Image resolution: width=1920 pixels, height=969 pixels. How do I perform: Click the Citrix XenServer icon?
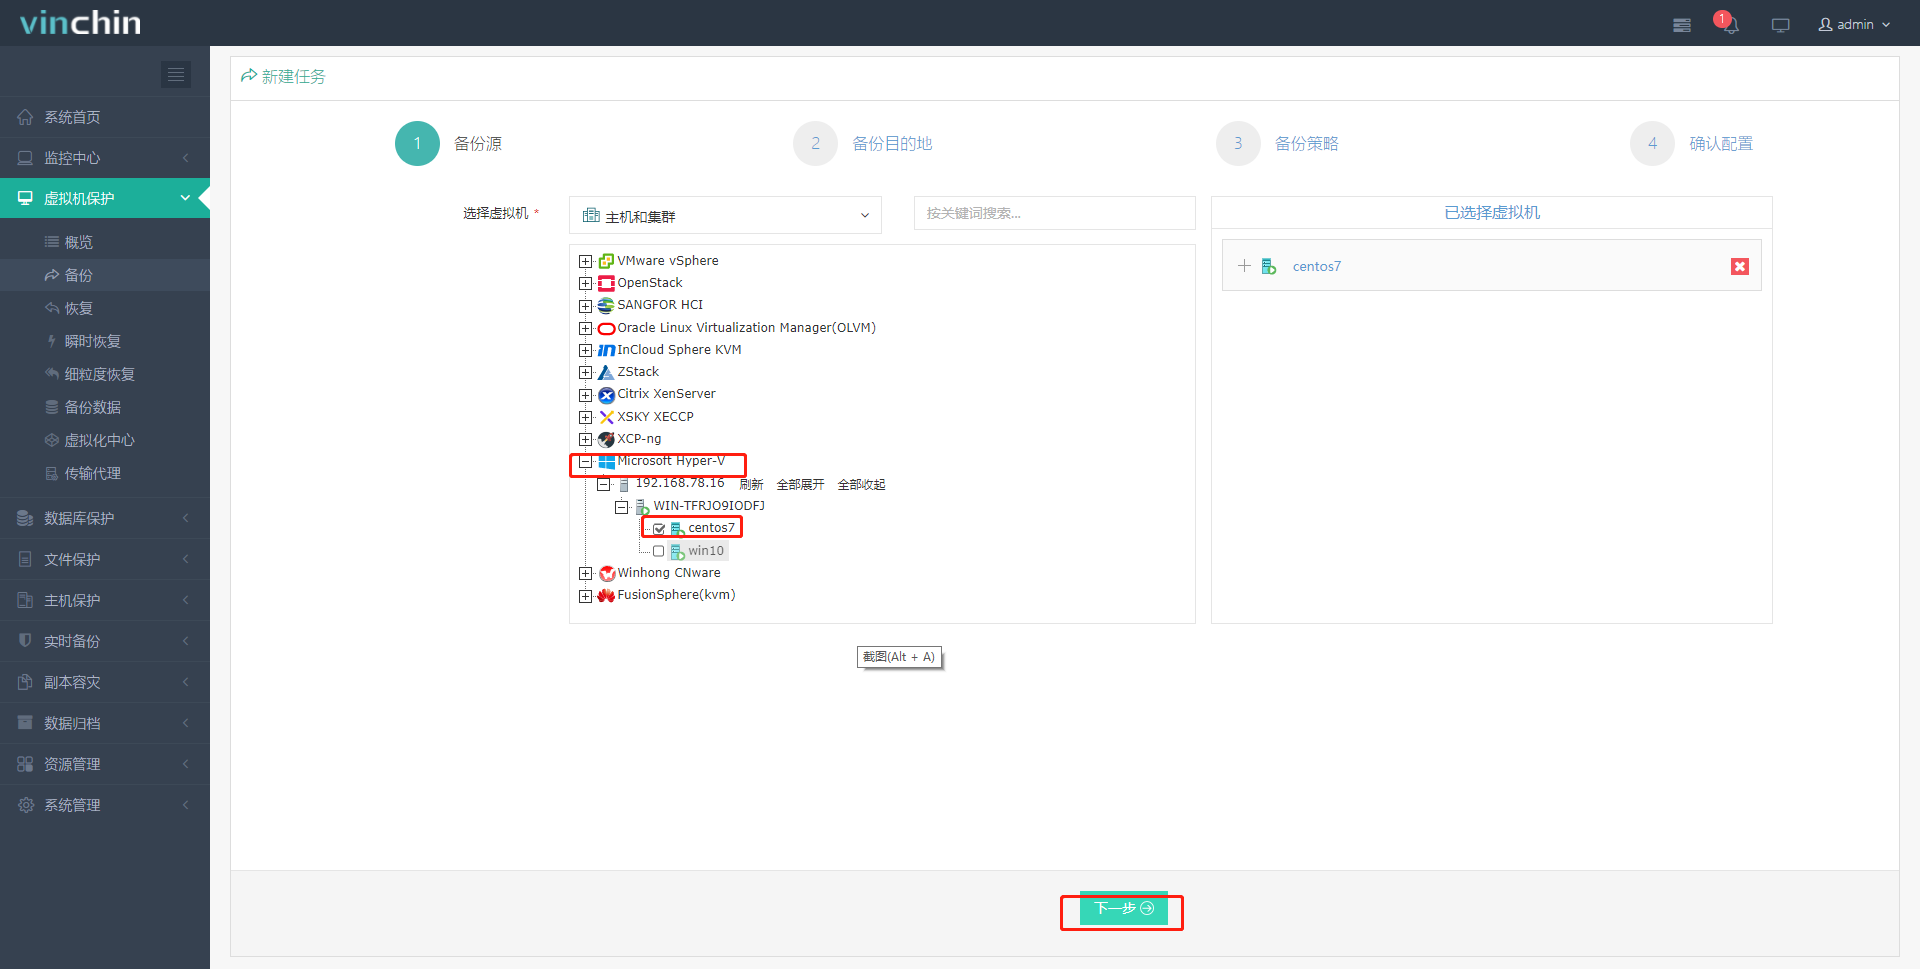click(606, 395)
